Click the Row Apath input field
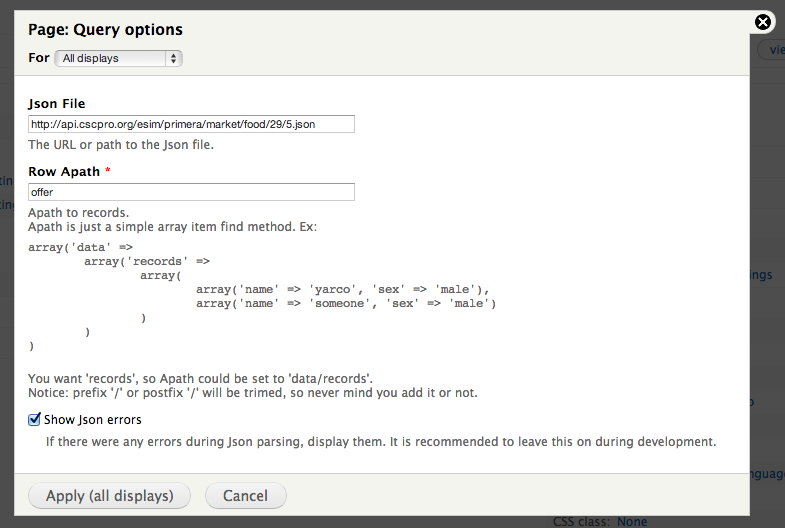The image size is (785, 528). [x=191, y=192]
